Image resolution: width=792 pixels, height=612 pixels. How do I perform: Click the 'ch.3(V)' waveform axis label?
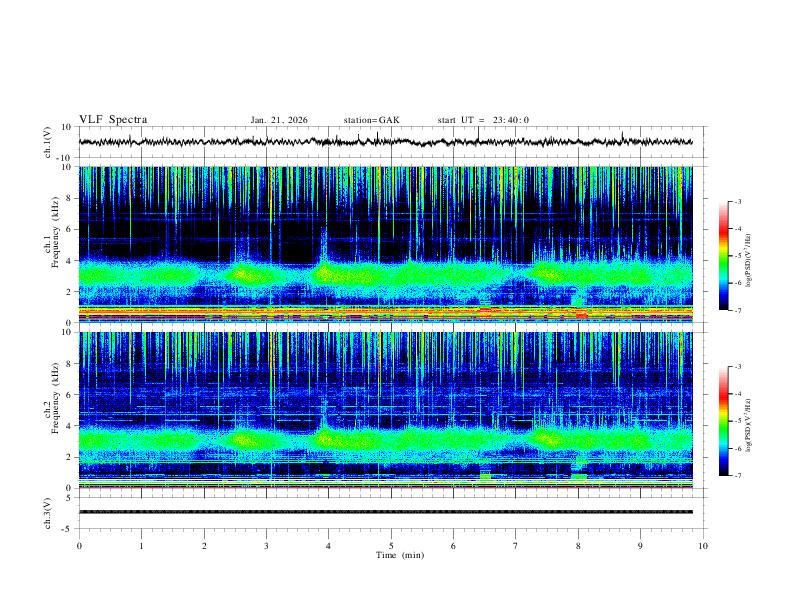pos(48,513)
